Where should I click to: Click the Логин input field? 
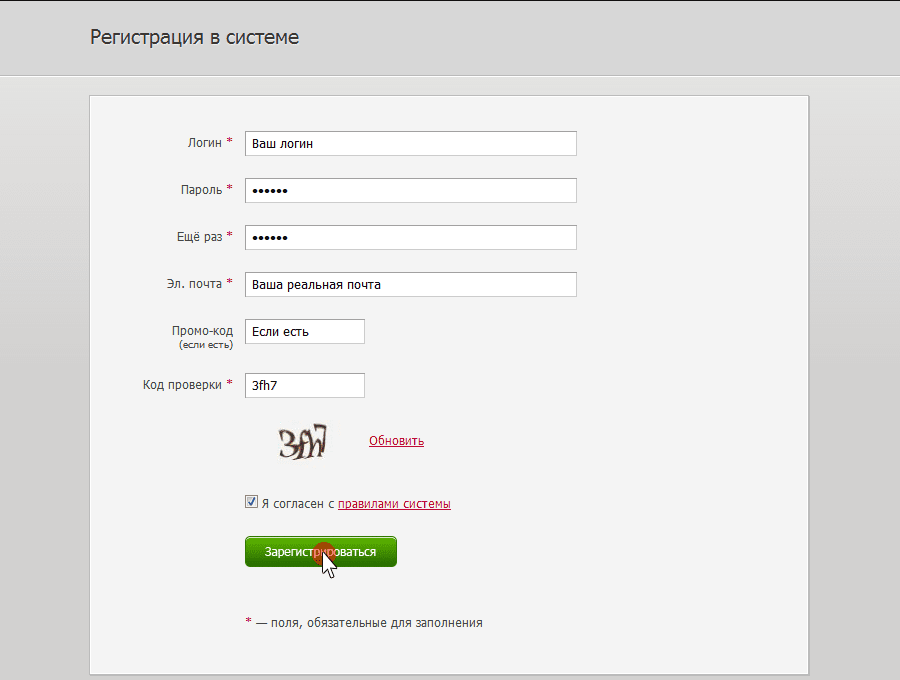(410, 143)
